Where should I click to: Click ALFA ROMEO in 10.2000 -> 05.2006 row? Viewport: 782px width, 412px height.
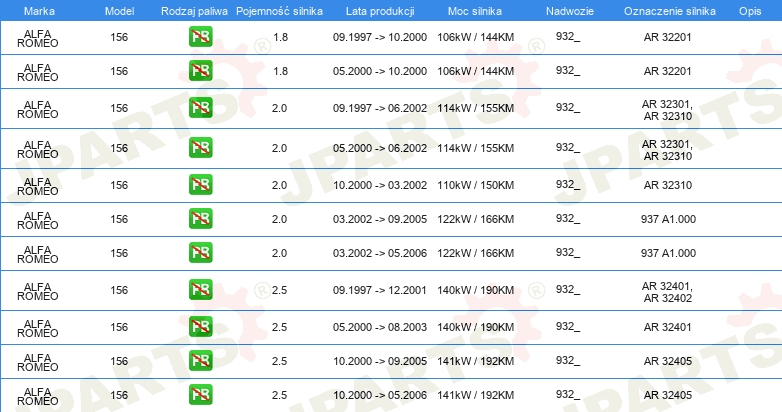point(37,396)
